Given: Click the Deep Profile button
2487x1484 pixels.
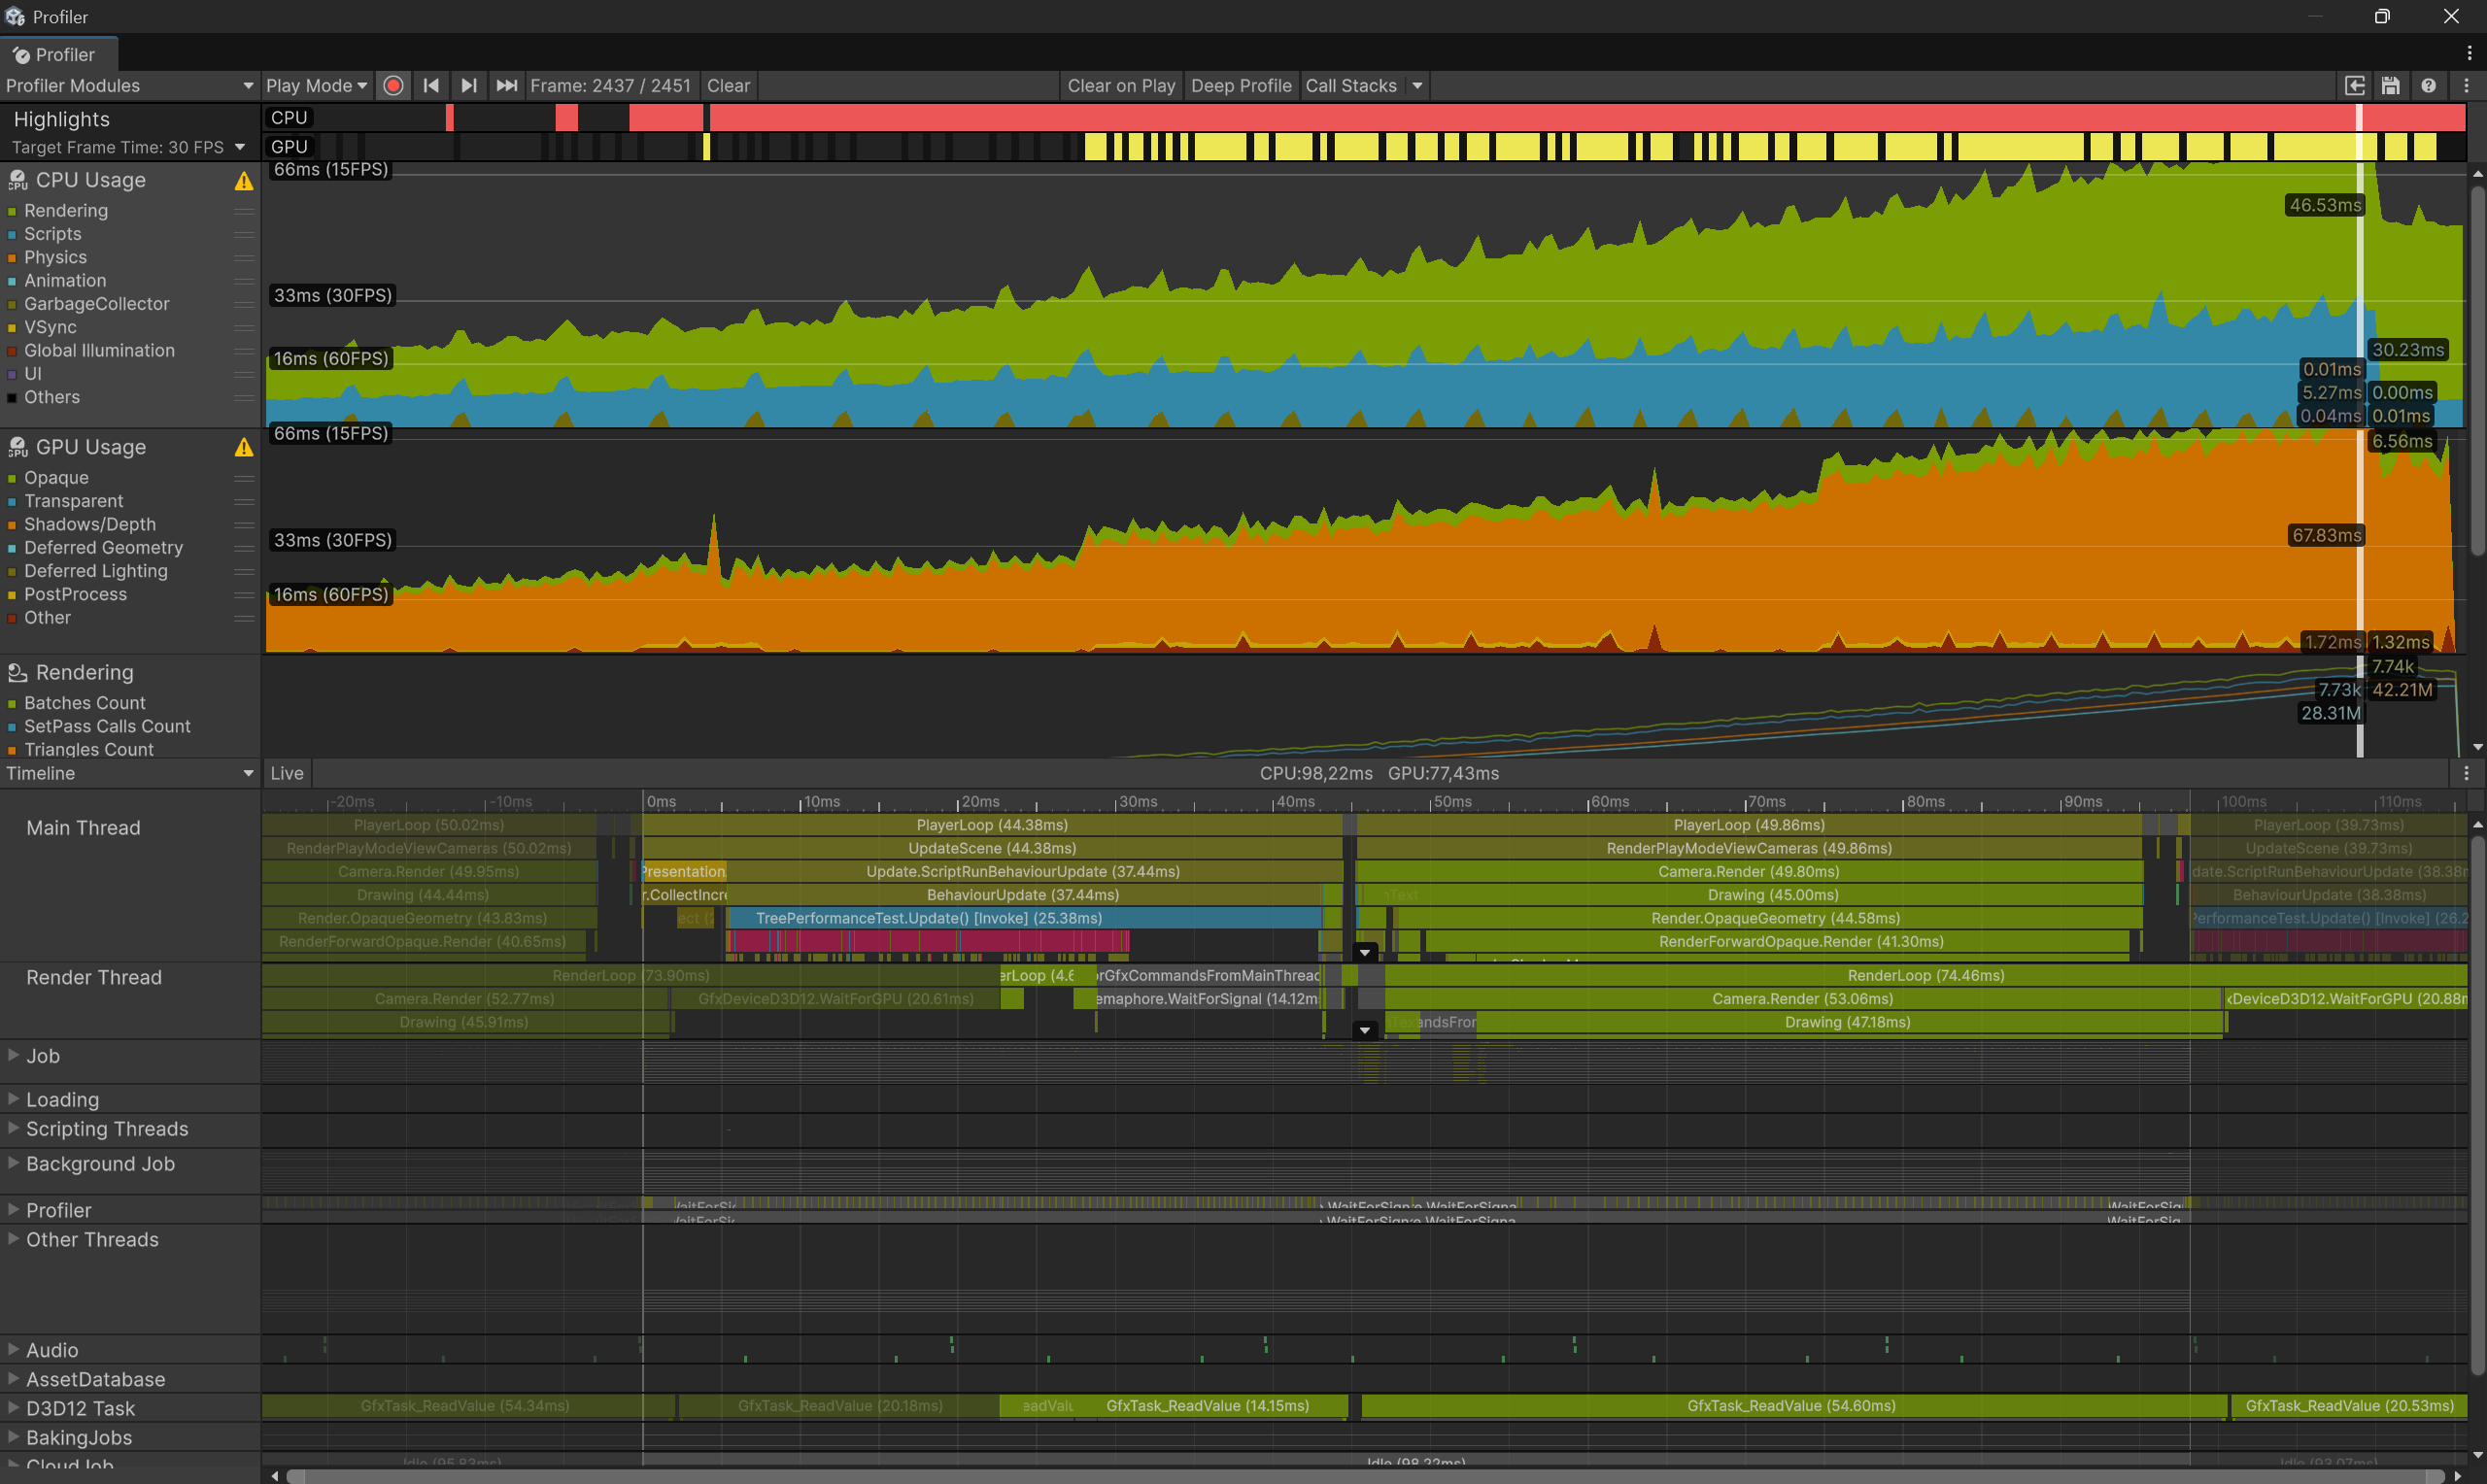Looking at the screenshot, I should point(1240,86).
